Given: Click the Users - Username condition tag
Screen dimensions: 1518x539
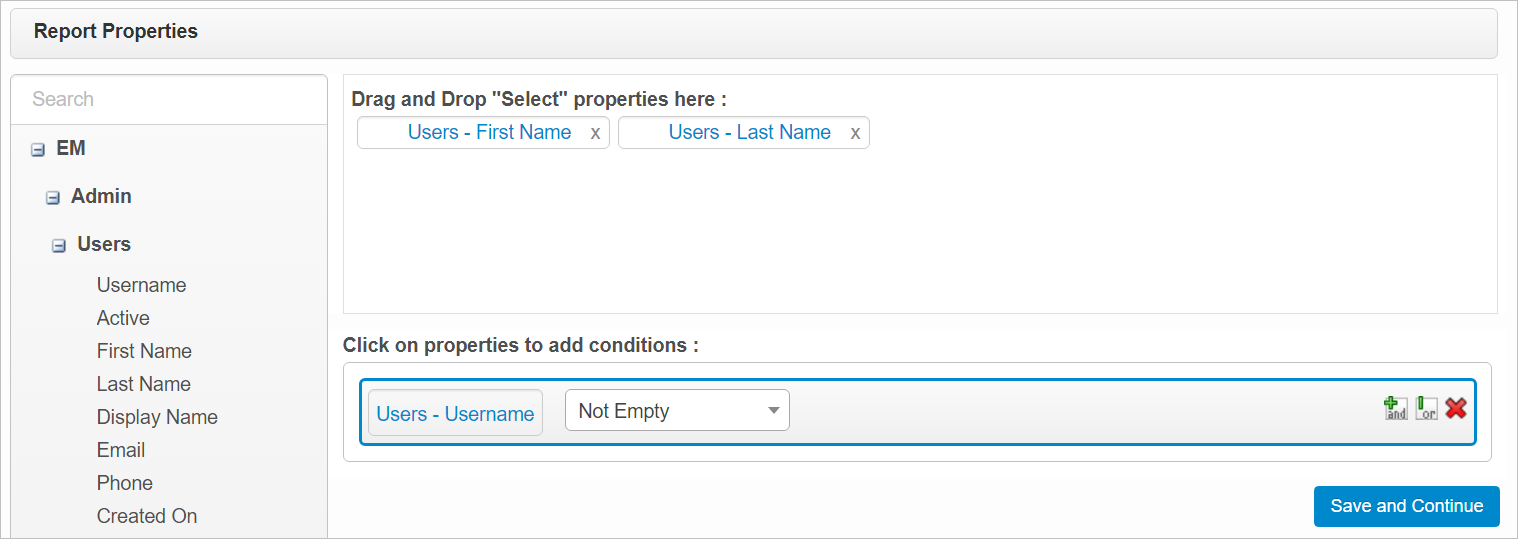Looking at the screenshot, I should (455, 414).
